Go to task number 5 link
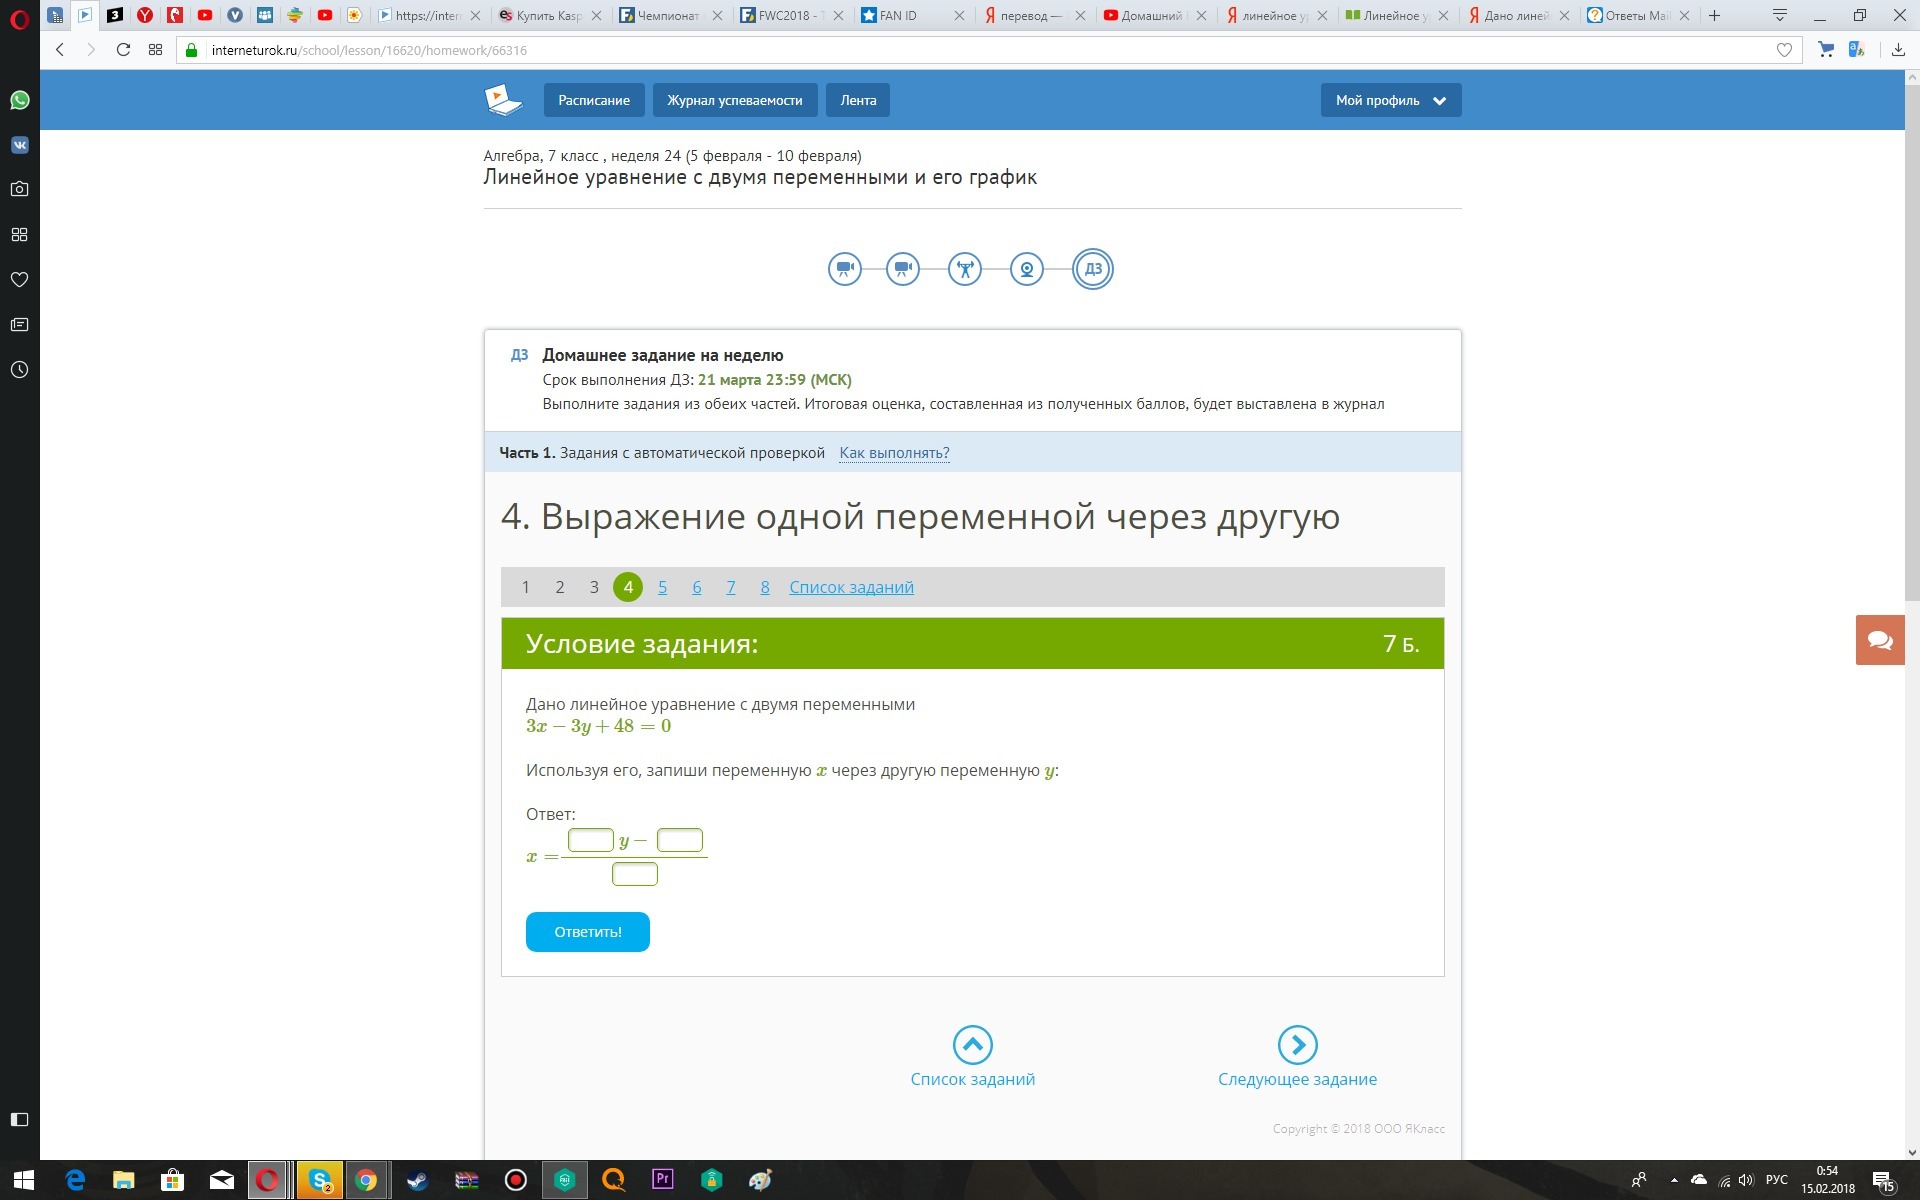 point(662,588)
